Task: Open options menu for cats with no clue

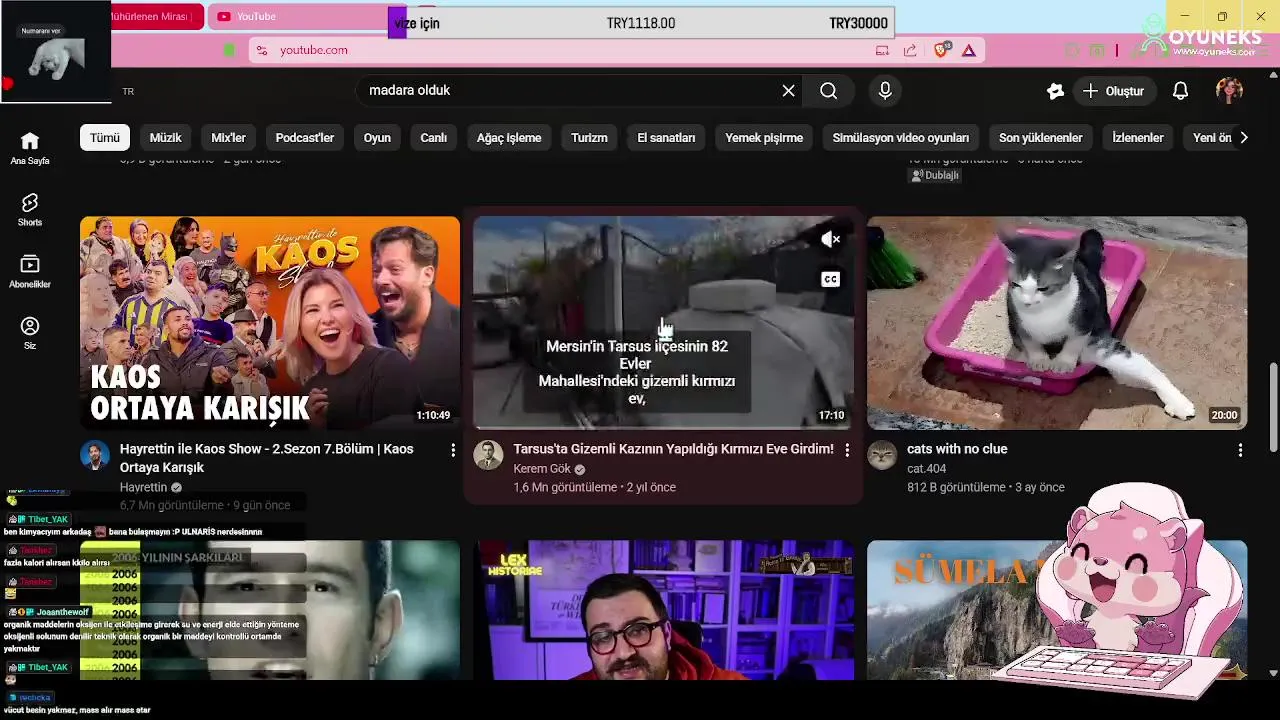Action: [1240, 450]
